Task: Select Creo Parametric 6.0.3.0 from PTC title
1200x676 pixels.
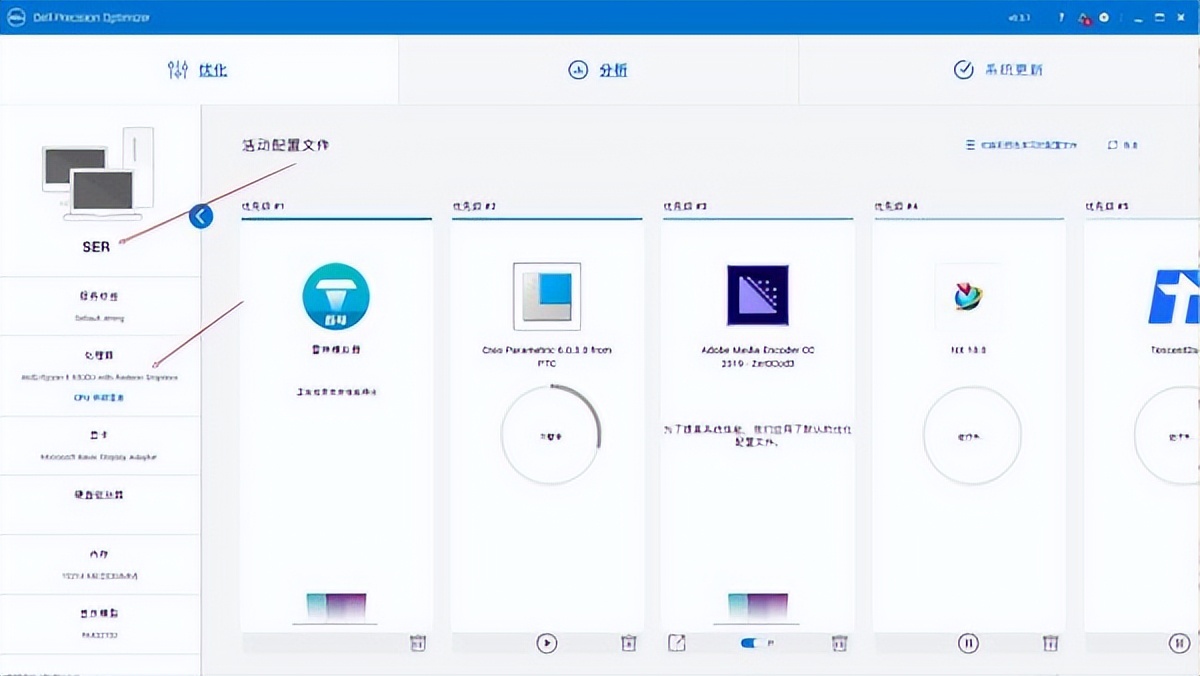Action: click(547, 356)
